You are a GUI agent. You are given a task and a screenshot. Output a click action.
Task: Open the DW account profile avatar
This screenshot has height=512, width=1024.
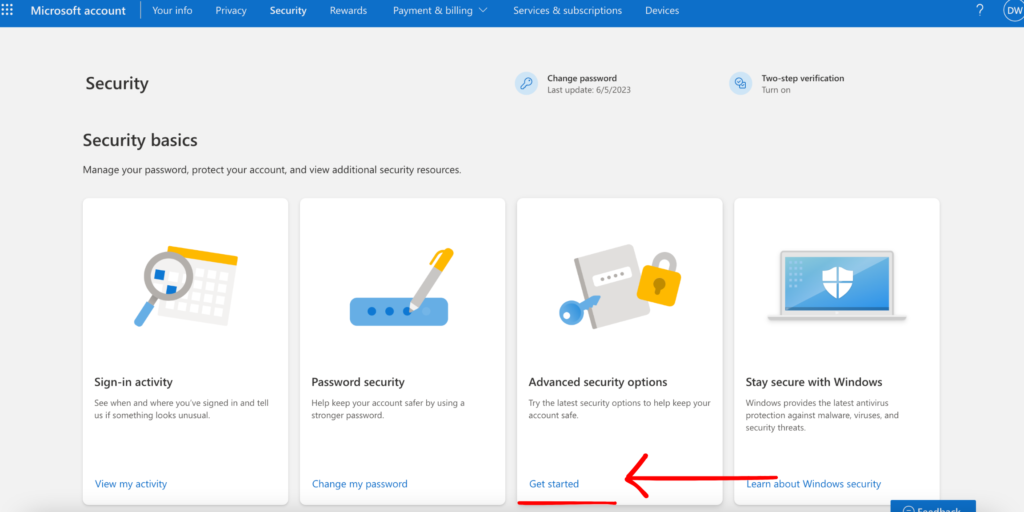click(x=1012, y=11)
